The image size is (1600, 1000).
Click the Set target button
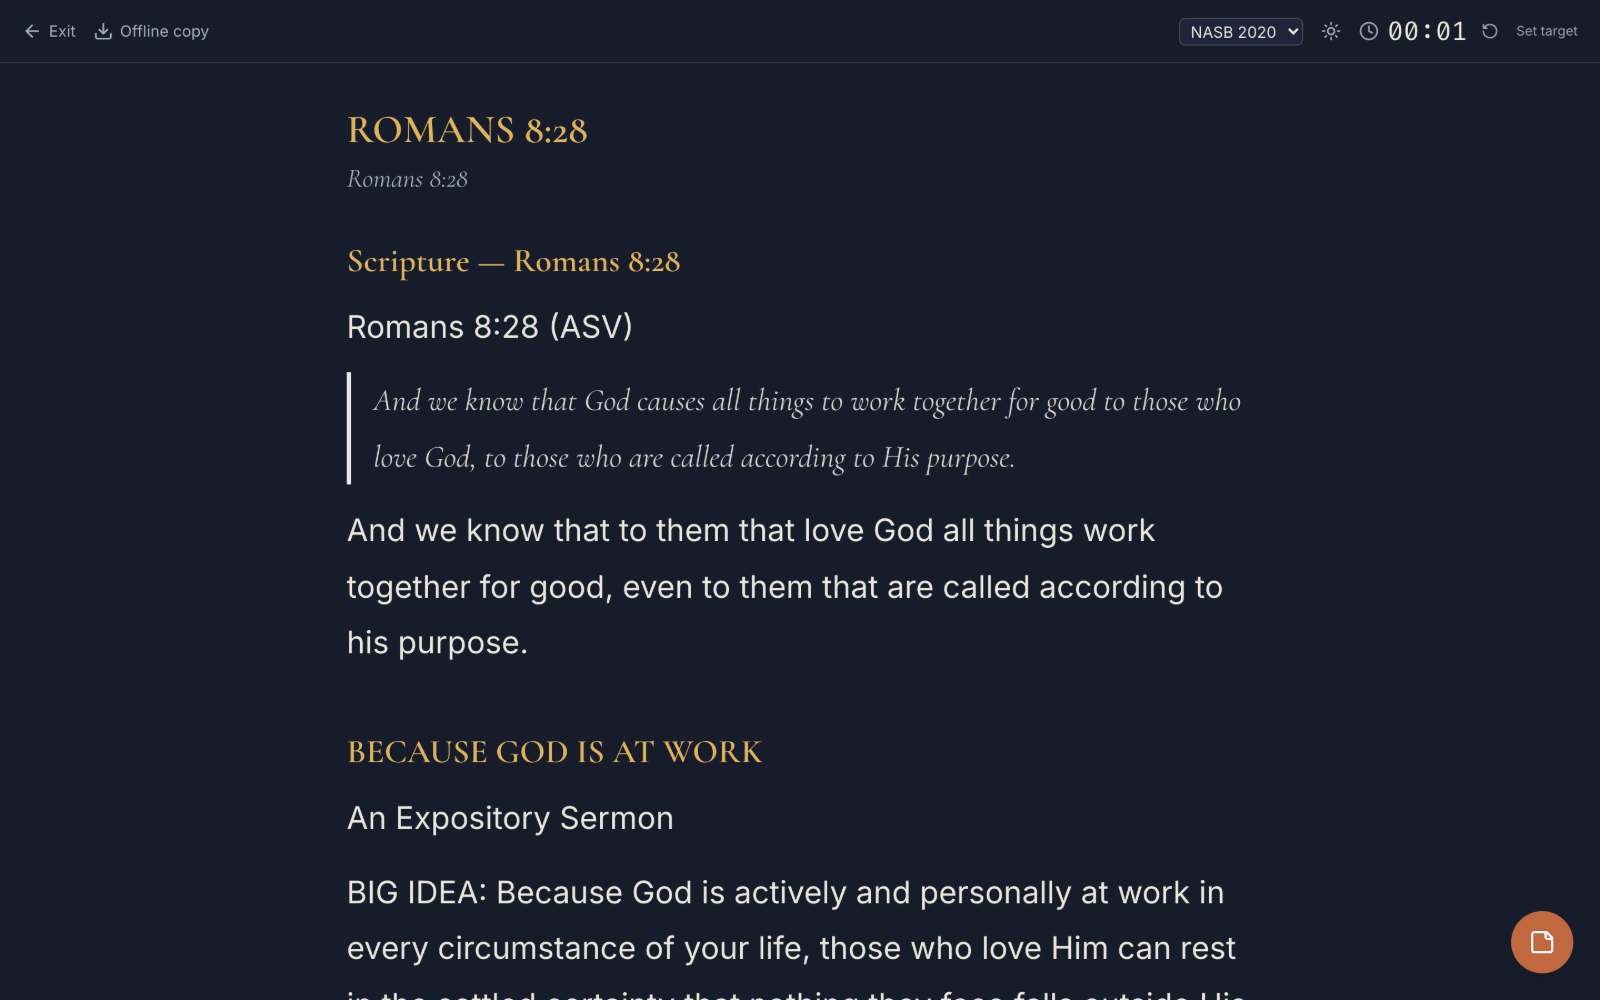[x=1547, y=31]
